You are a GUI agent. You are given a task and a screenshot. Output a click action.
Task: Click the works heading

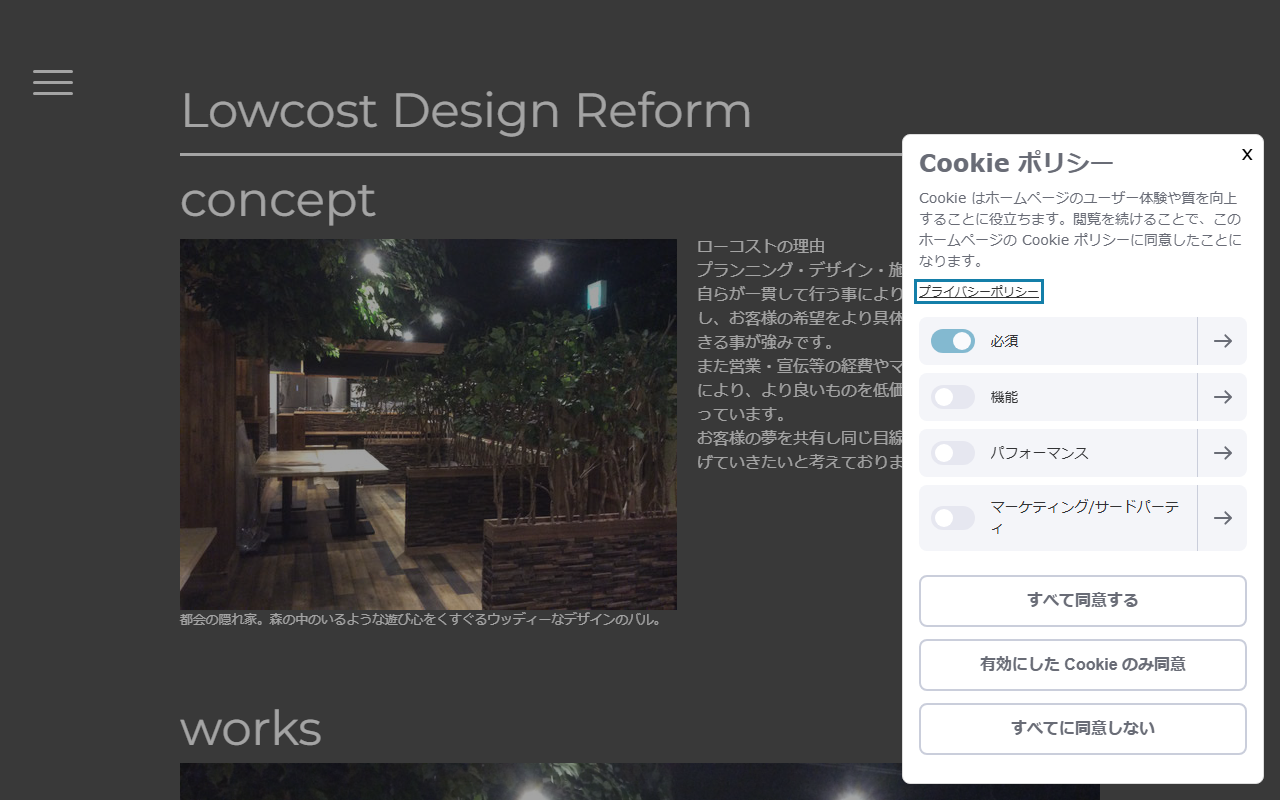click(x=251, y=728)
